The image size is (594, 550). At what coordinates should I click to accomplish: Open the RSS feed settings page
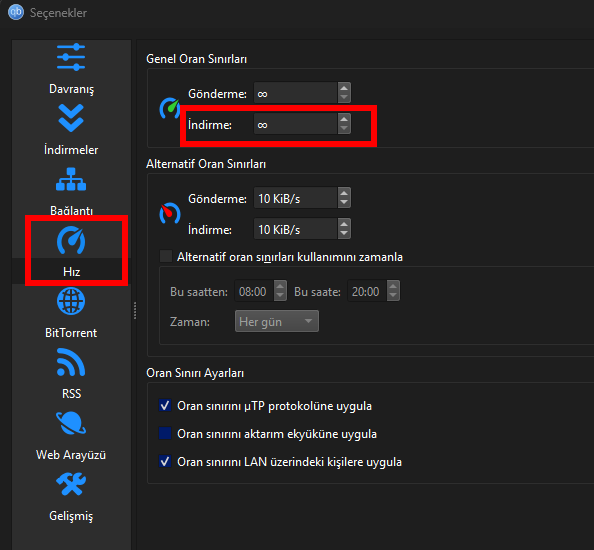pos(71,373)
